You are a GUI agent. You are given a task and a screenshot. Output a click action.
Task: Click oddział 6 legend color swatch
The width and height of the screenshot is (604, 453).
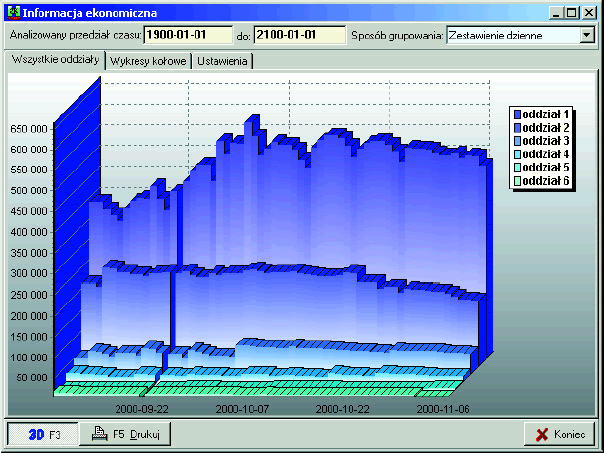coord(516,180)
